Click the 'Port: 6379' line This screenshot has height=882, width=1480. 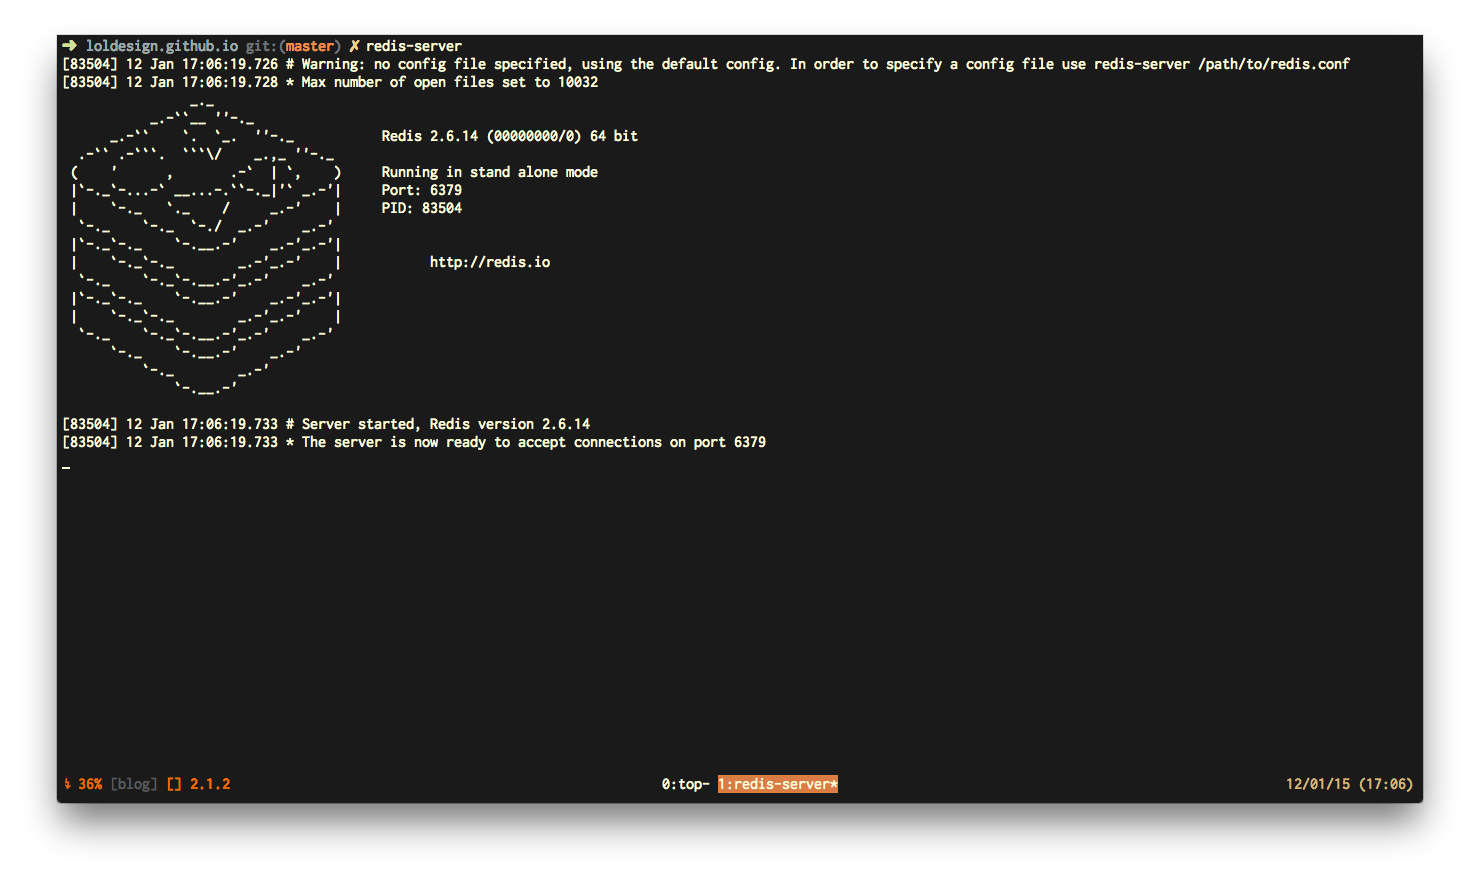(422, 190)
